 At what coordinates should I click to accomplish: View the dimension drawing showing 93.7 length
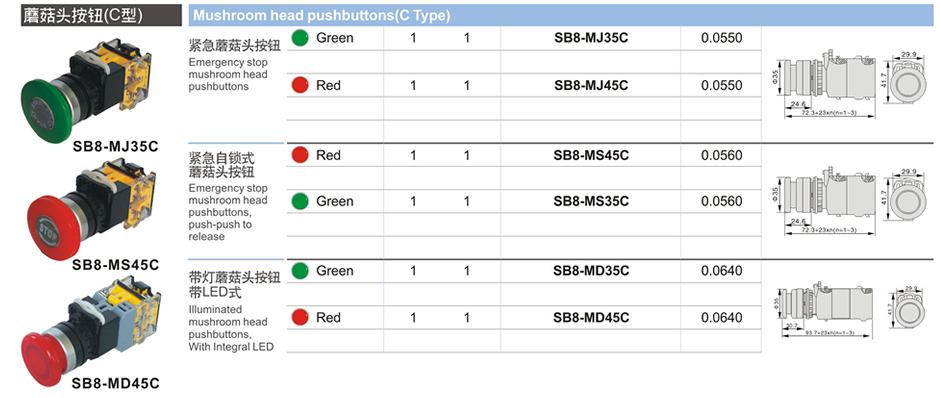(848, 310)
